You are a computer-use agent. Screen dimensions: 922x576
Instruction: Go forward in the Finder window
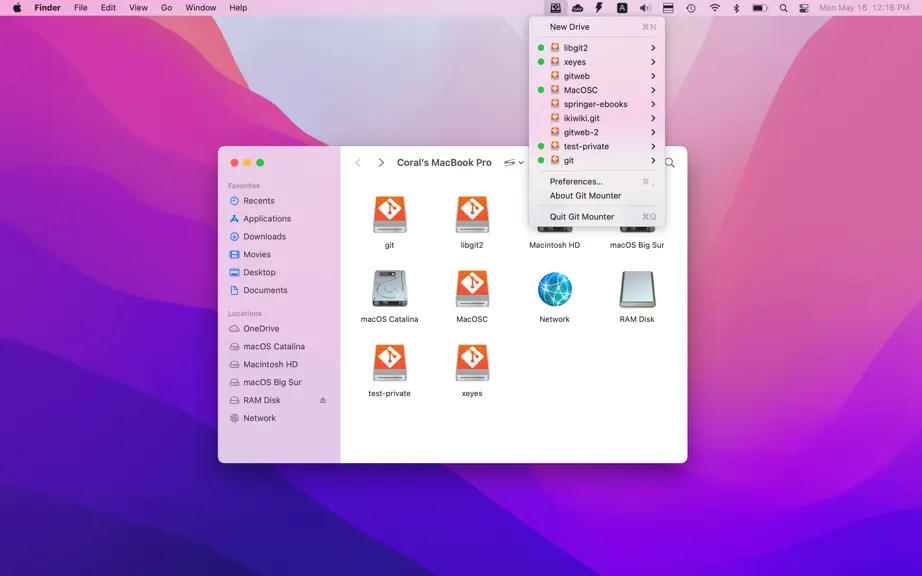tap(380, 163)
